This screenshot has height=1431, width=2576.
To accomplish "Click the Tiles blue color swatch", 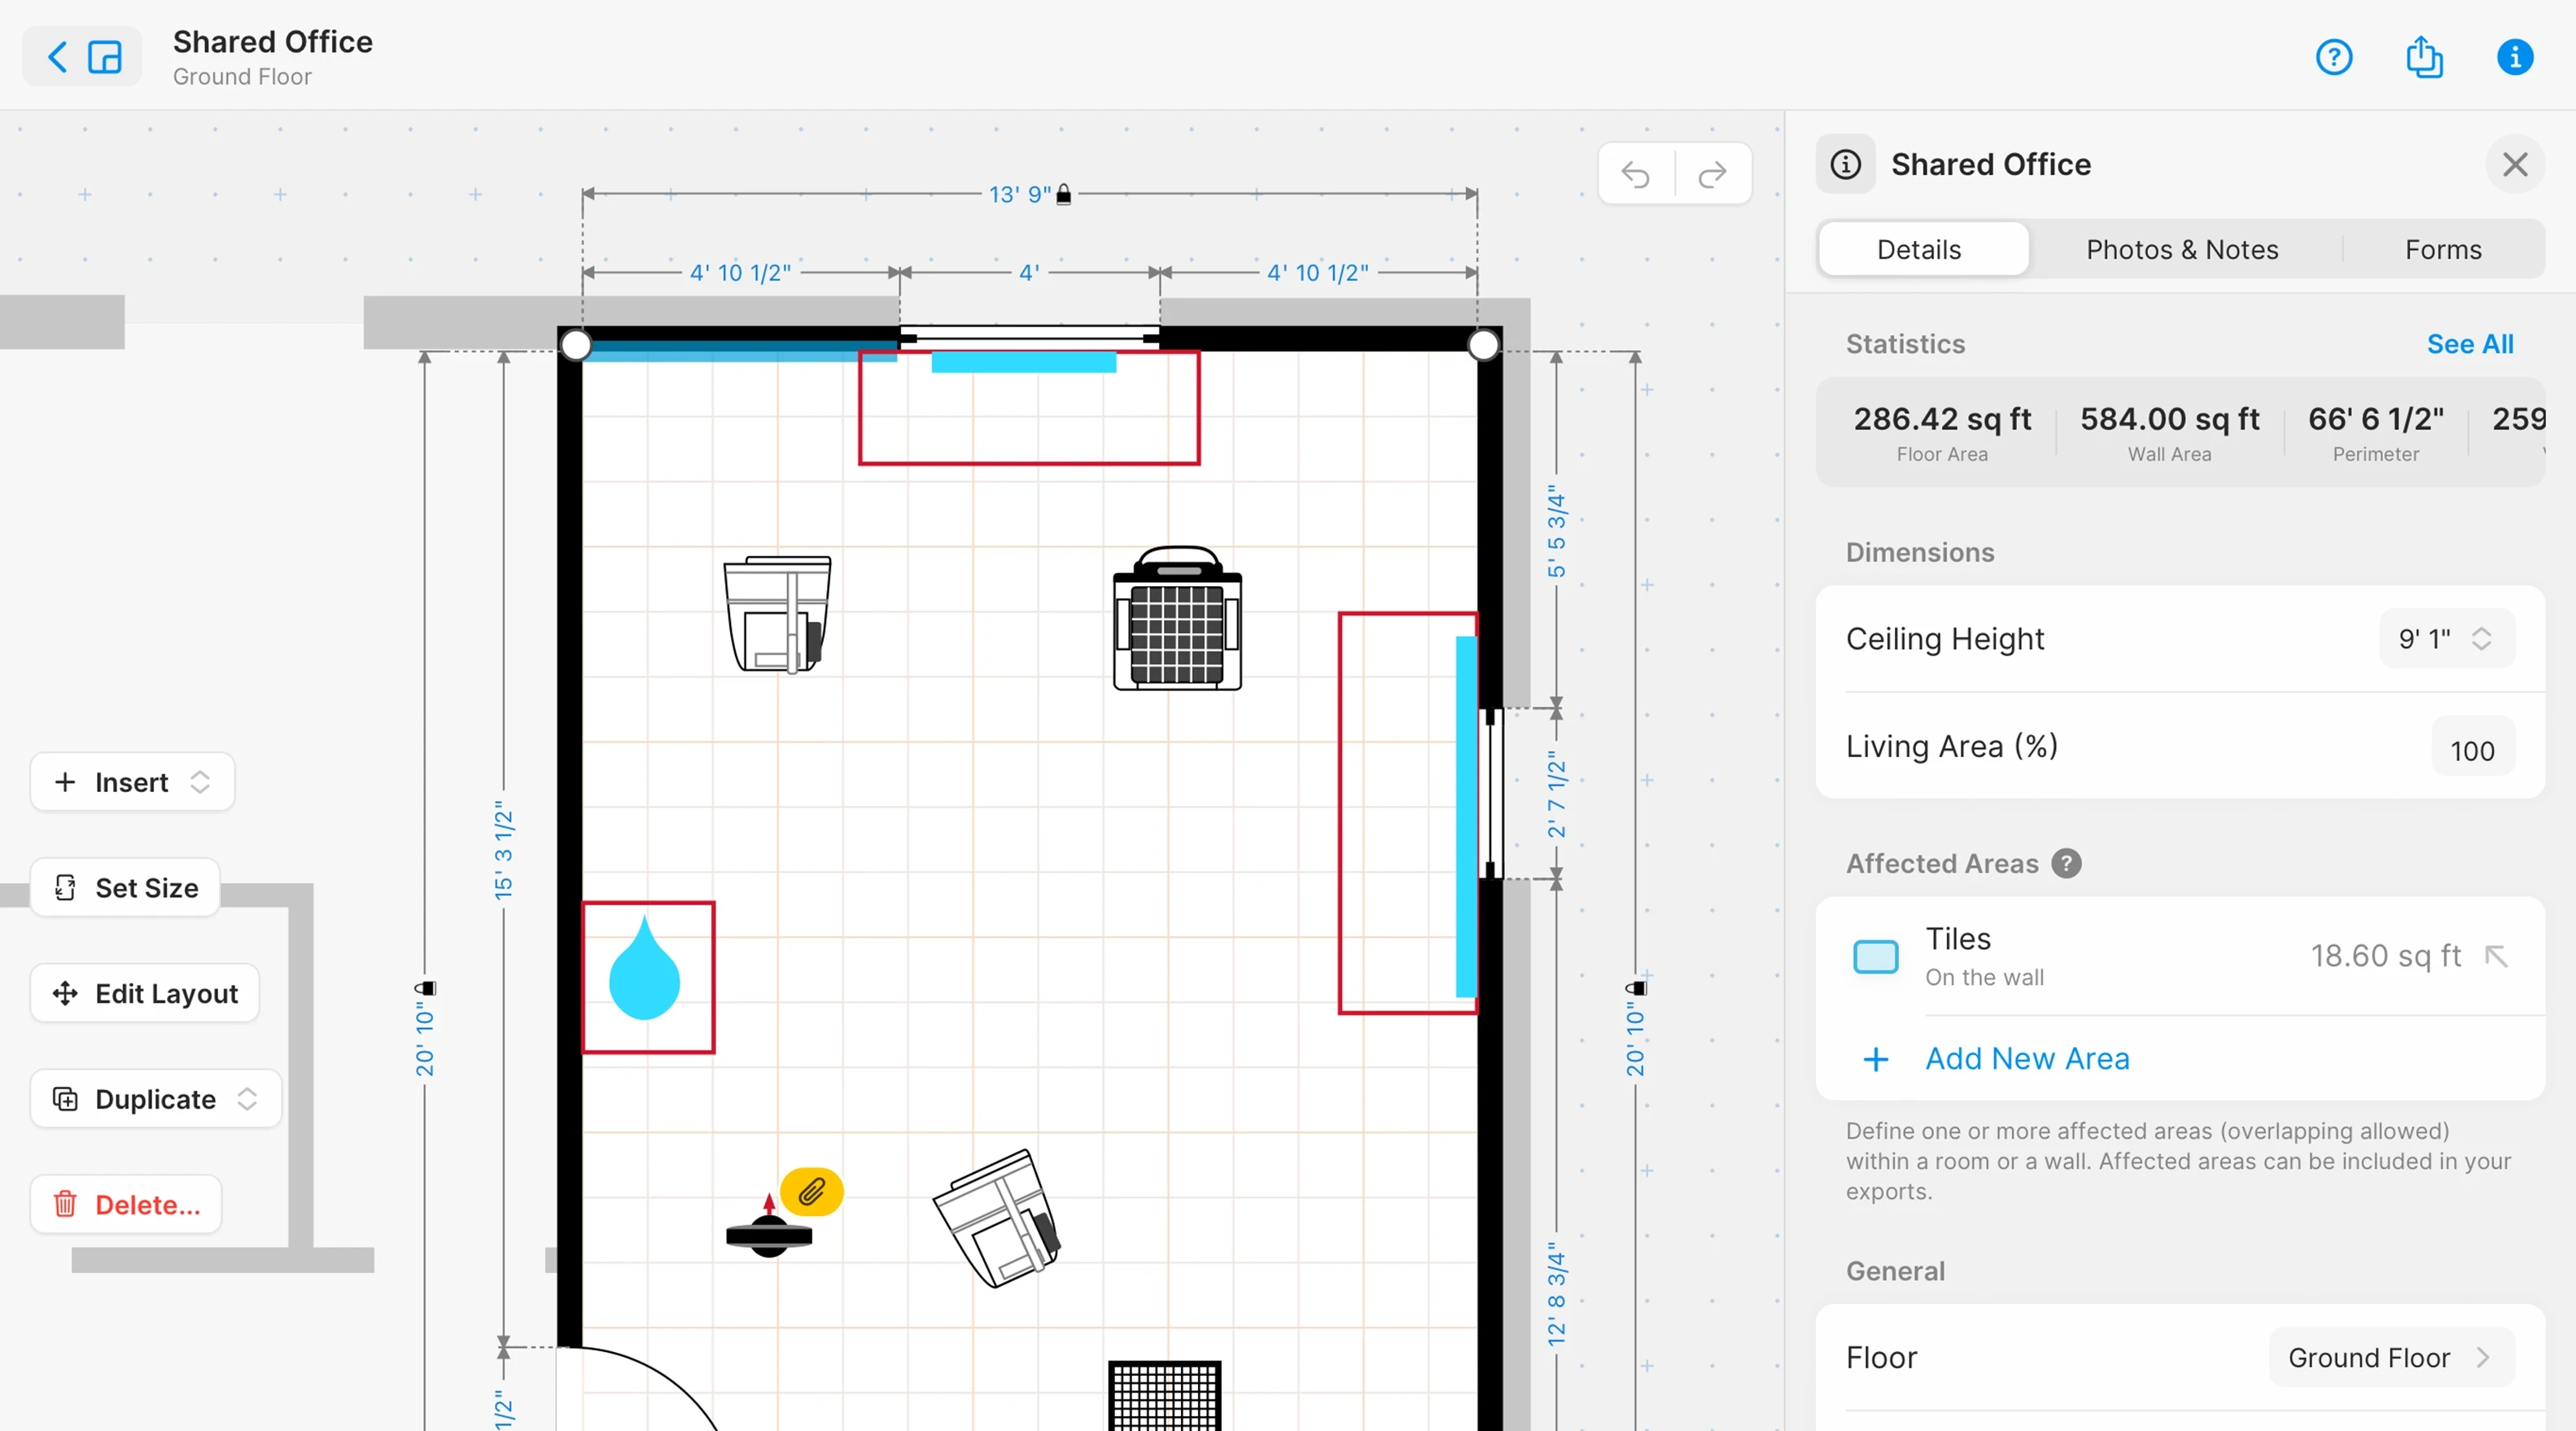I will point(1875,956).
